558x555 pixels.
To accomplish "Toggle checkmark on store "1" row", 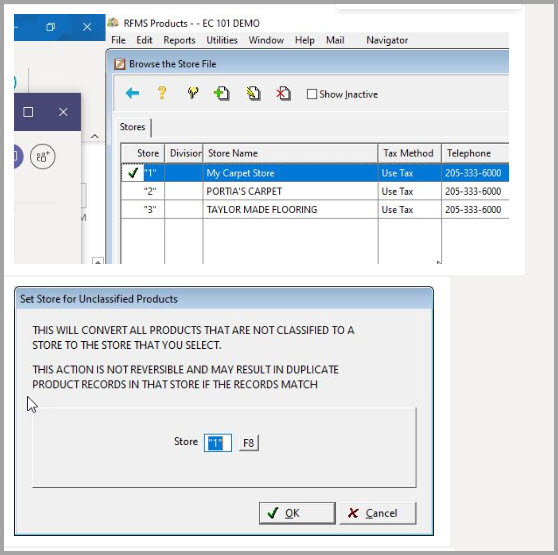I will (133, 173).
